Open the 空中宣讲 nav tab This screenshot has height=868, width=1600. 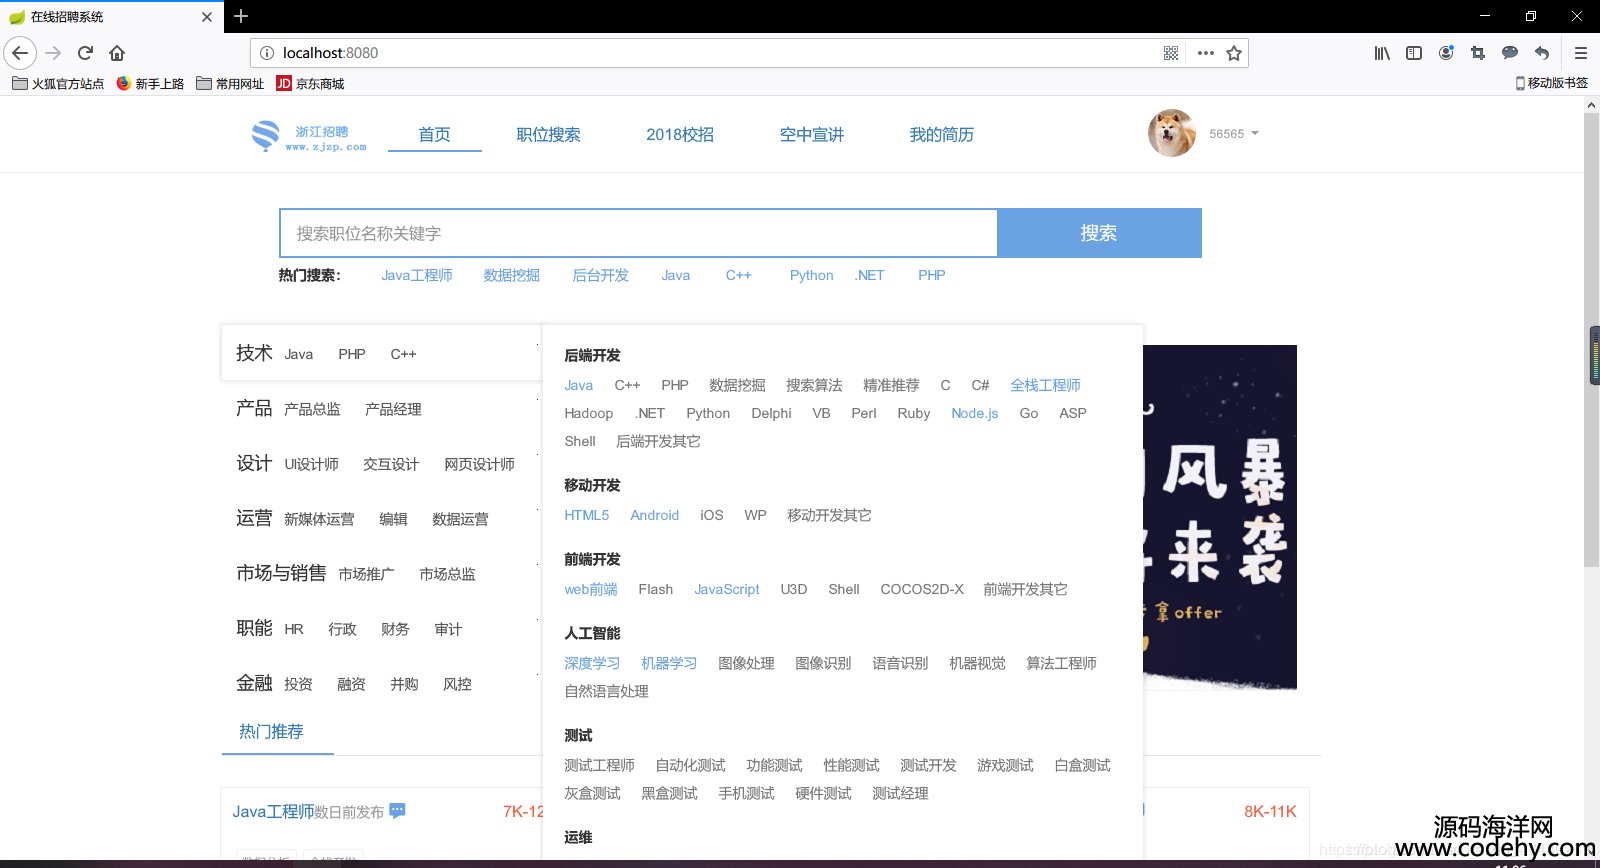click(812, 134)
